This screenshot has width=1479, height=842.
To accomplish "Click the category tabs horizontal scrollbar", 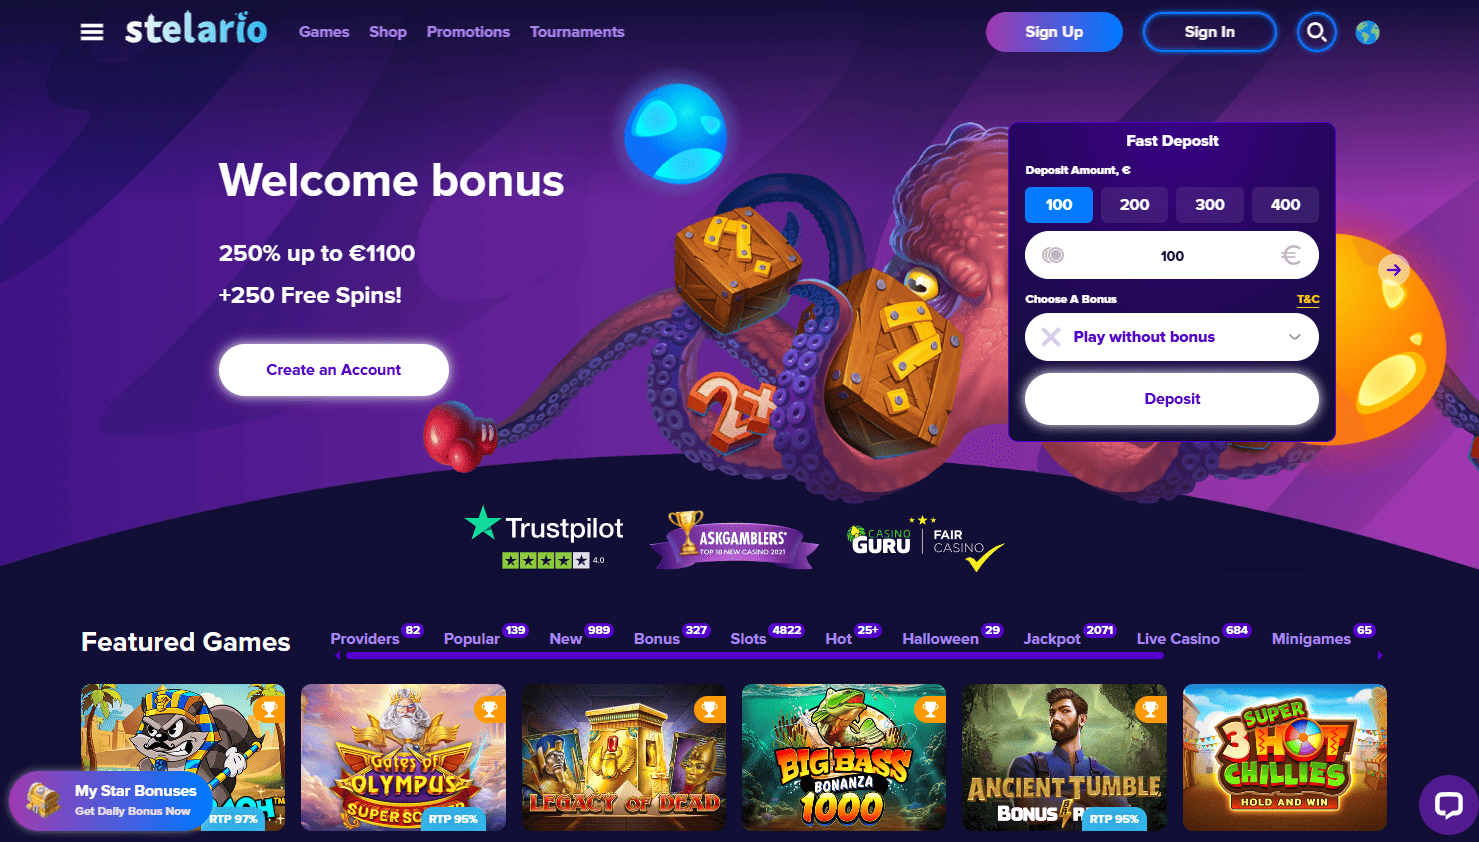I will click(752, 656).
